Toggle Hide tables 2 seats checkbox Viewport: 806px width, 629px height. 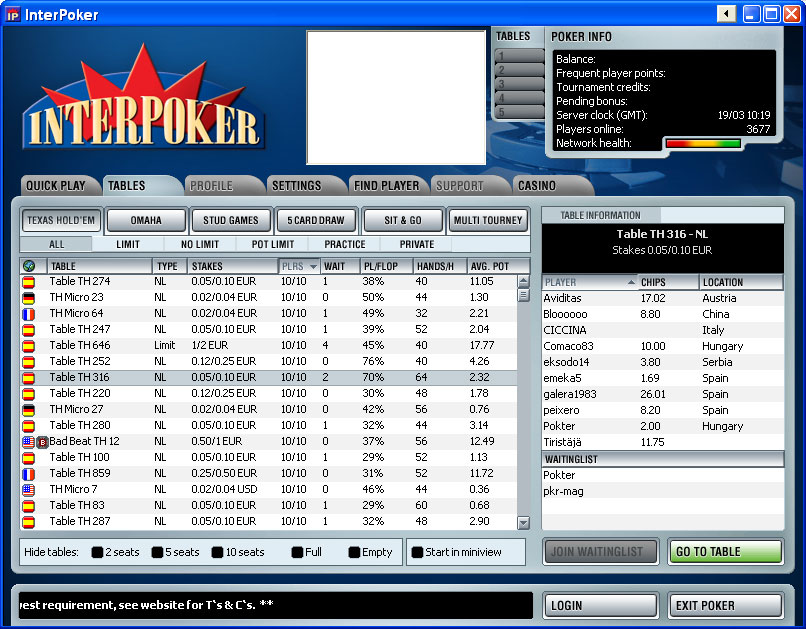pos(97,552)
